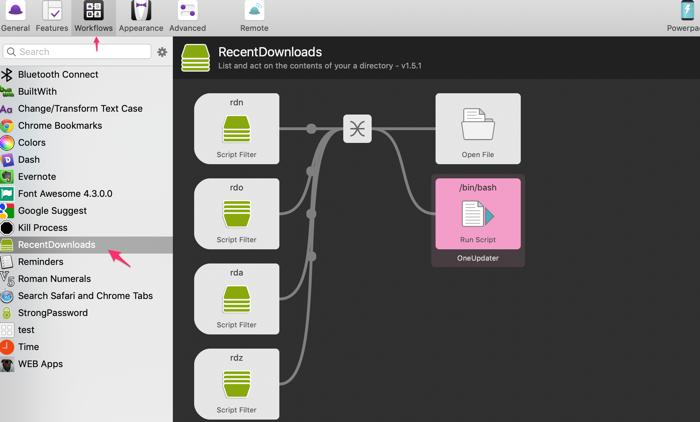Open the Kill Process workflow

click(43, 228)
